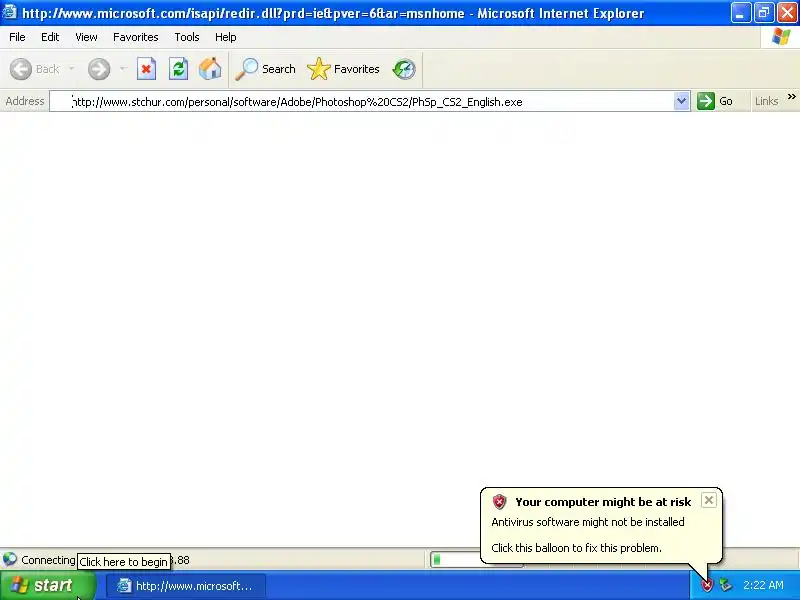Select the Internet Explorer taskbar button
Image resolution: width=800 pixels, height=600 pixels.
coord(186,586)
